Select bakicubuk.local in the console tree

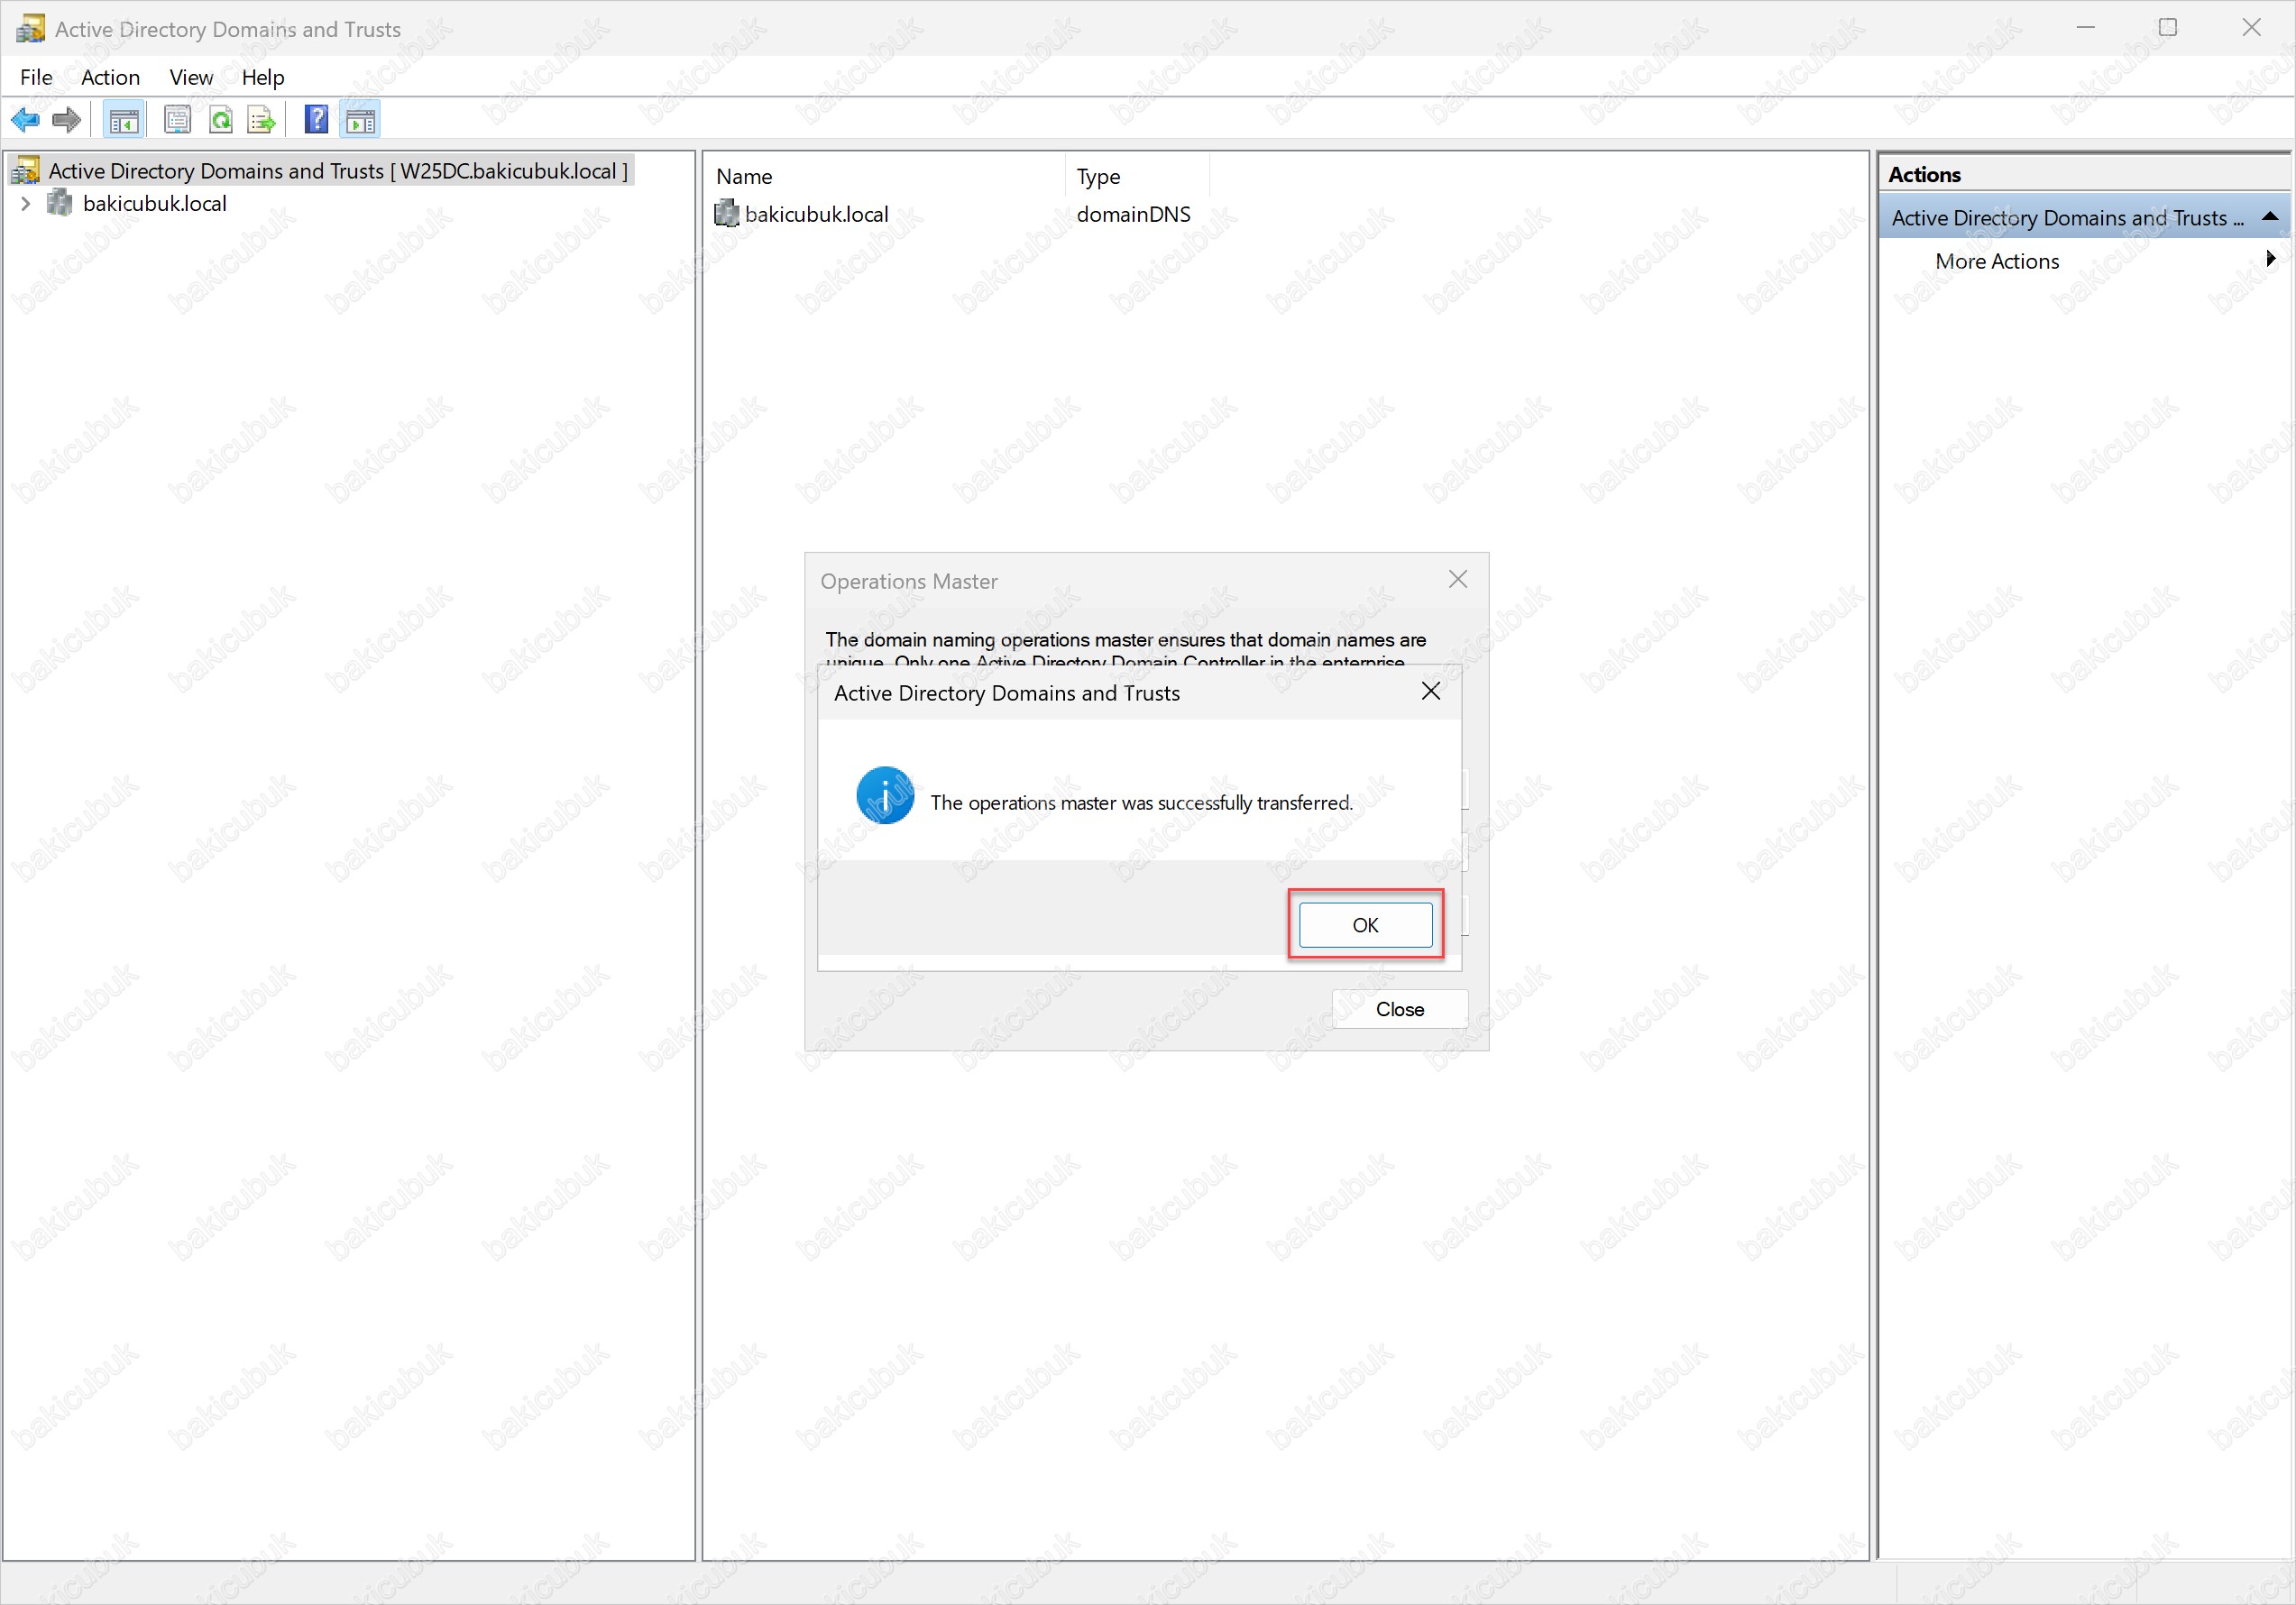point(155,203)
